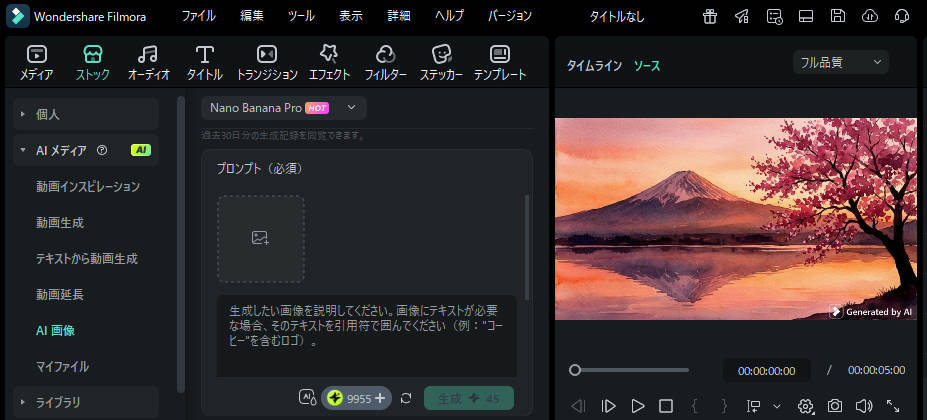
Task: Open the バージョン menu
Action: tap(510, 16)
